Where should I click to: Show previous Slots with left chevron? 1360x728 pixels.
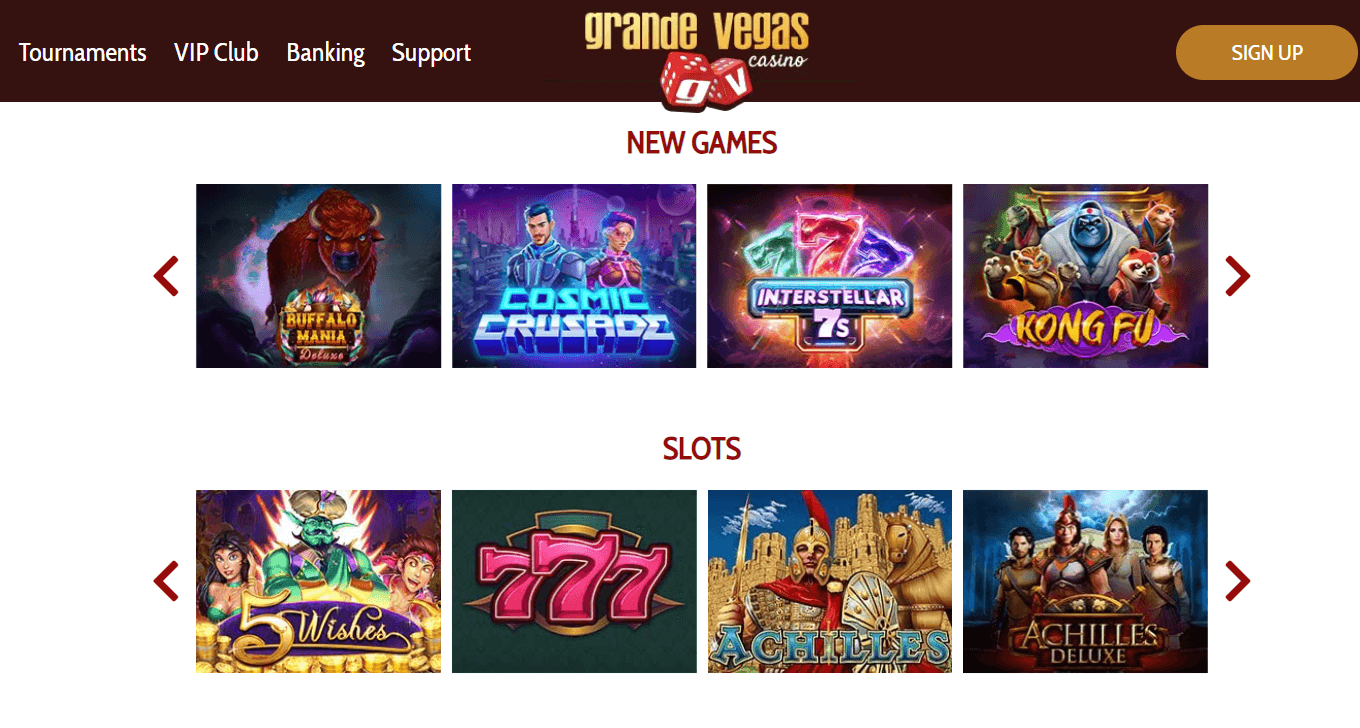click(x=166, y=581)
